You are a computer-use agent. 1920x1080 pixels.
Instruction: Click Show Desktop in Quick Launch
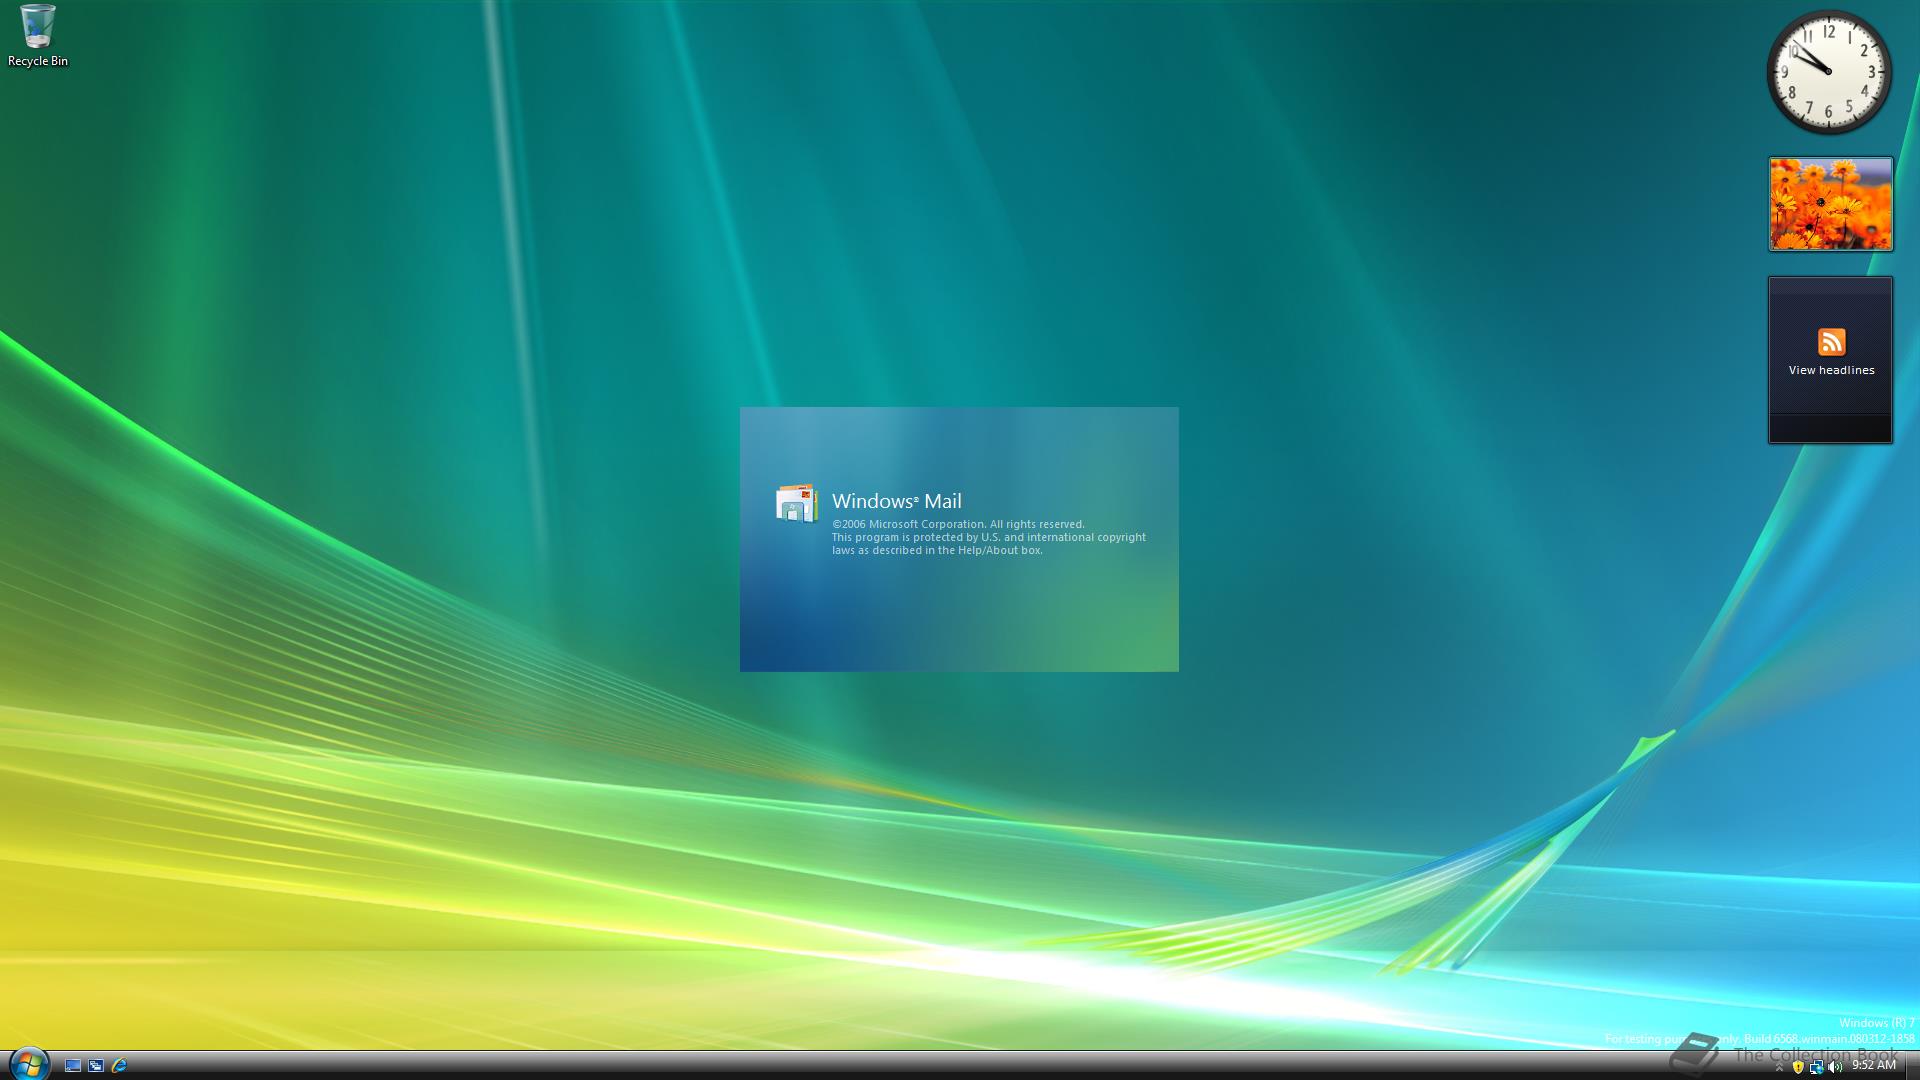click(x=73, y=1066)
